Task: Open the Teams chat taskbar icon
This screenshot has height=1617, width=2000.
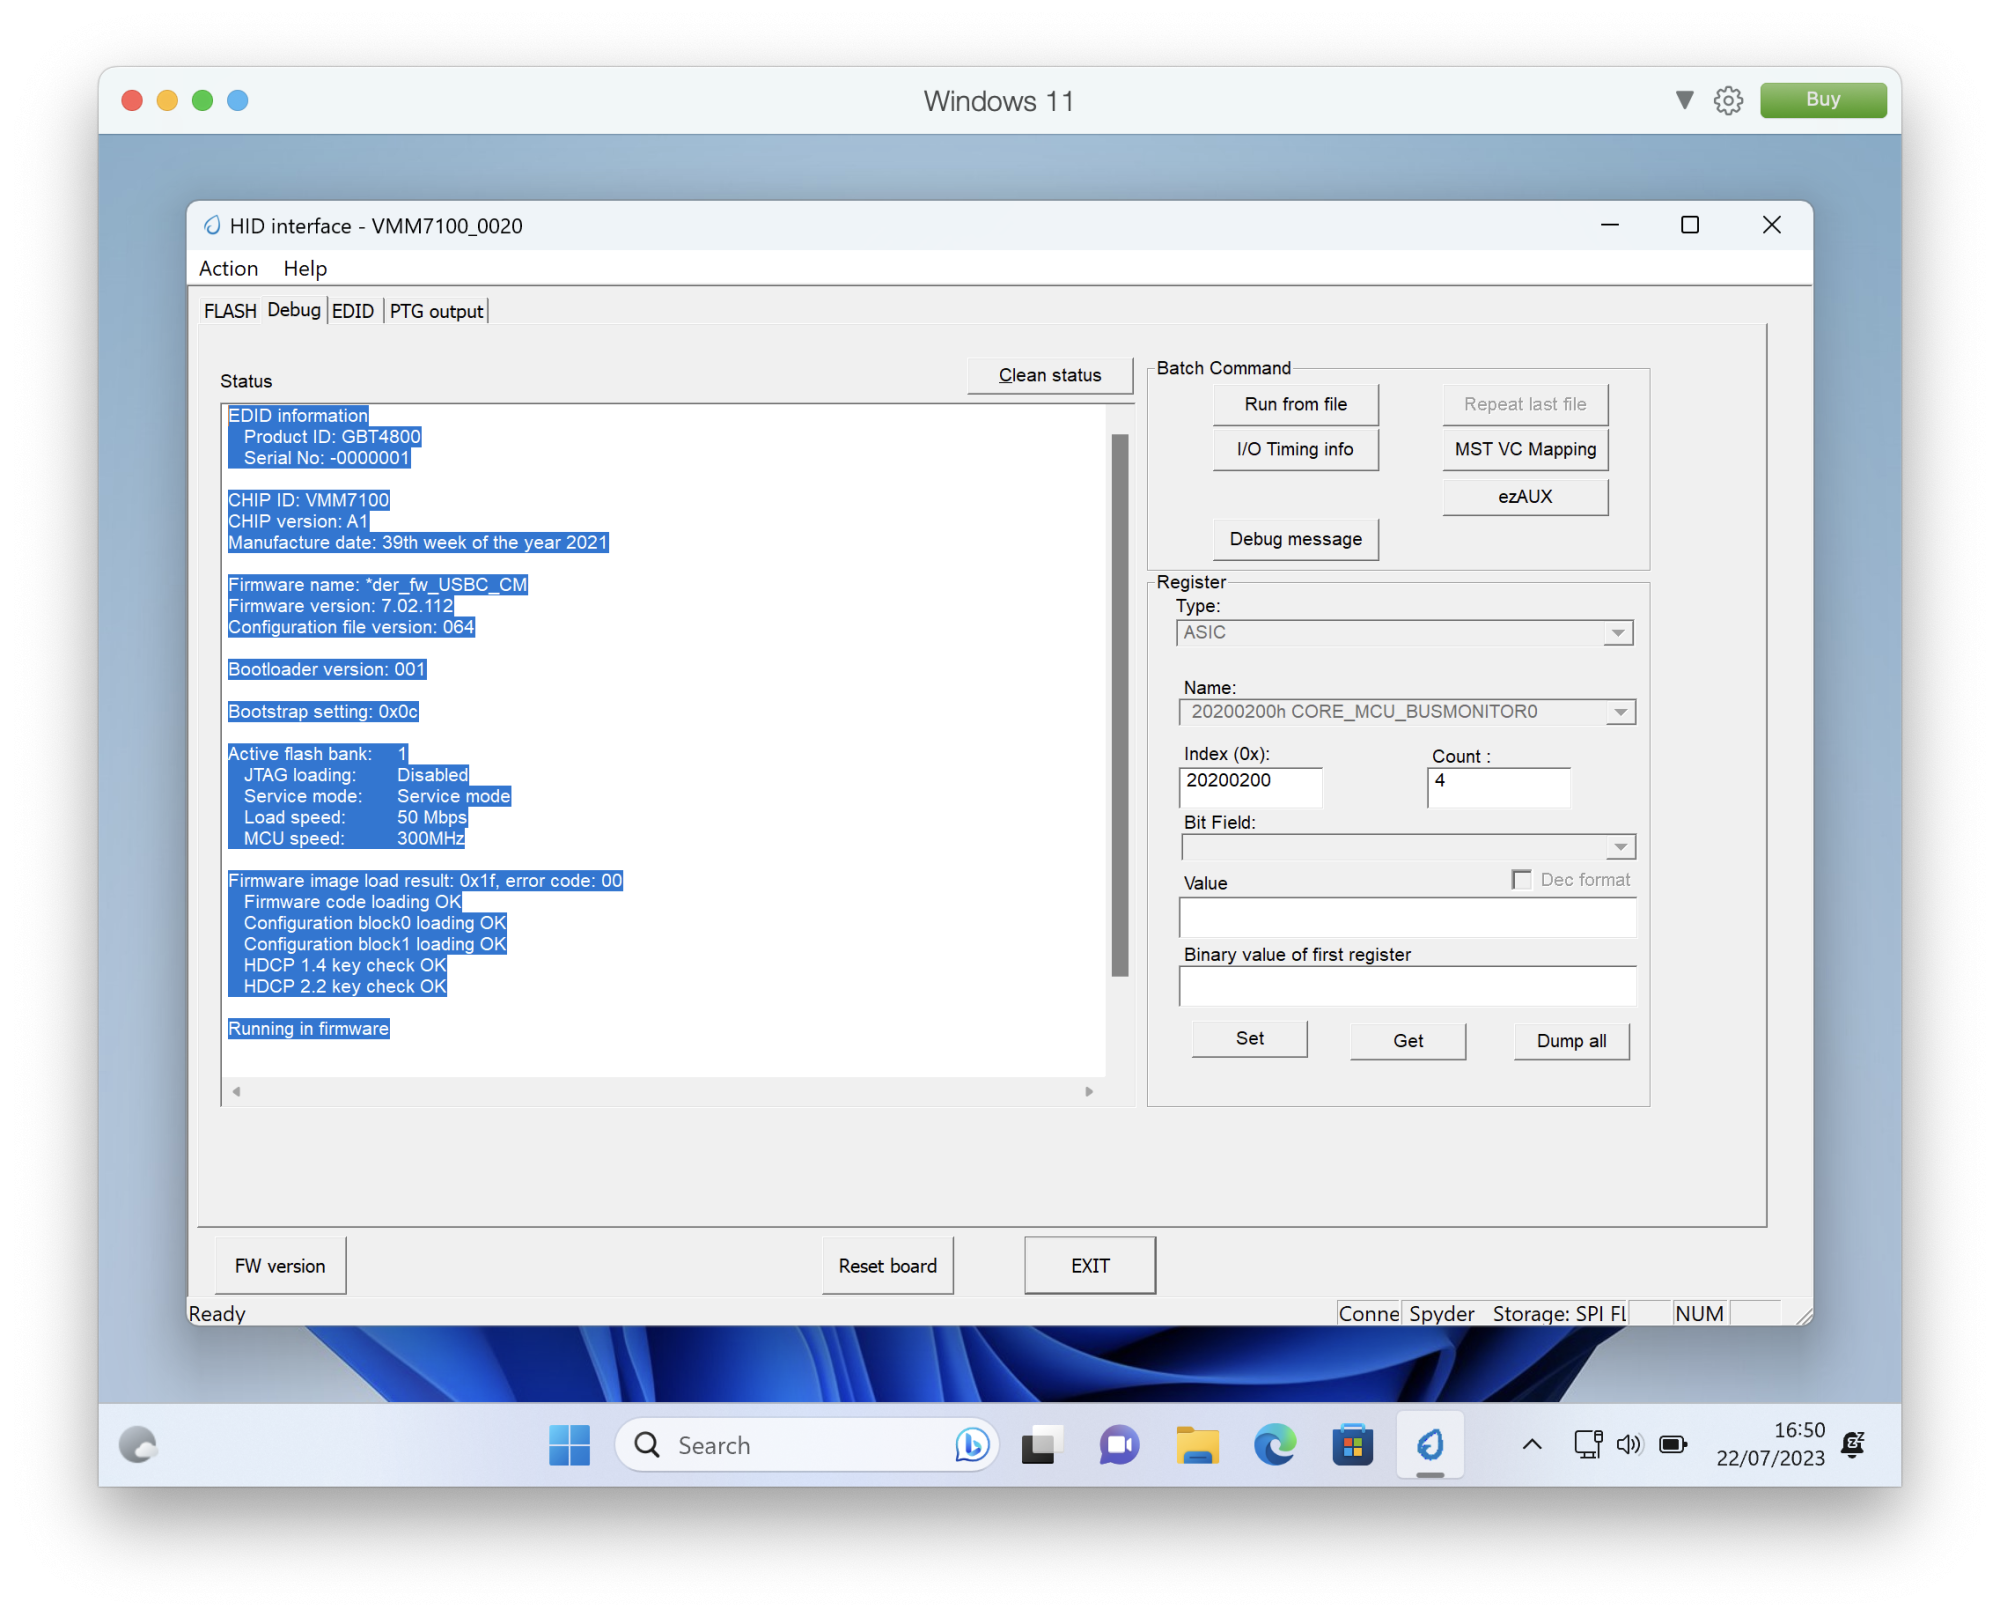Action: click(1119, 1445)
